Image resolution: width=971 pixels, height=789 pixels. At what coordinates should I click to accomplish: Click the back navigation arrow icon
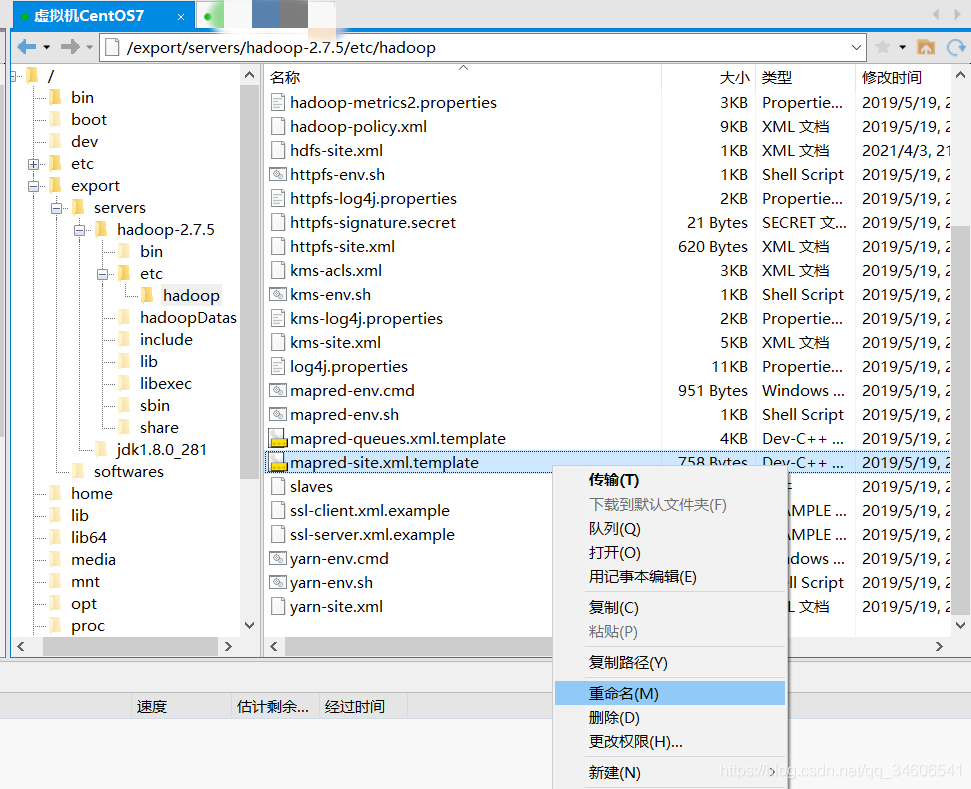(x=27, y=46)
